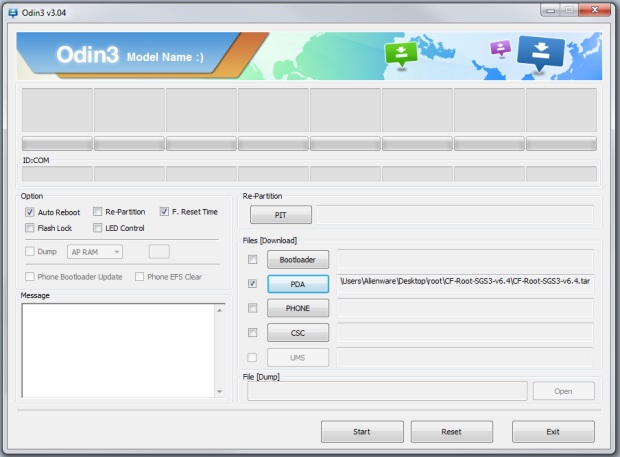The width and height of the screenshot is (620, 457).
Task: Click the first ID:COM port slot
Action: pos(57,174)
